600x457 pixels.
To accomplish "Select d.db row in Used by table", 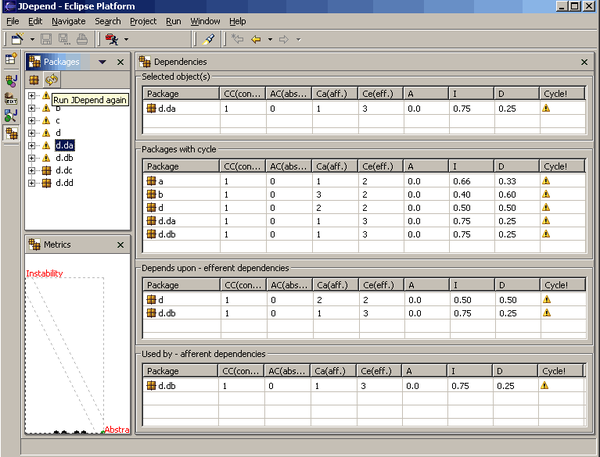I will click(364, 386).
